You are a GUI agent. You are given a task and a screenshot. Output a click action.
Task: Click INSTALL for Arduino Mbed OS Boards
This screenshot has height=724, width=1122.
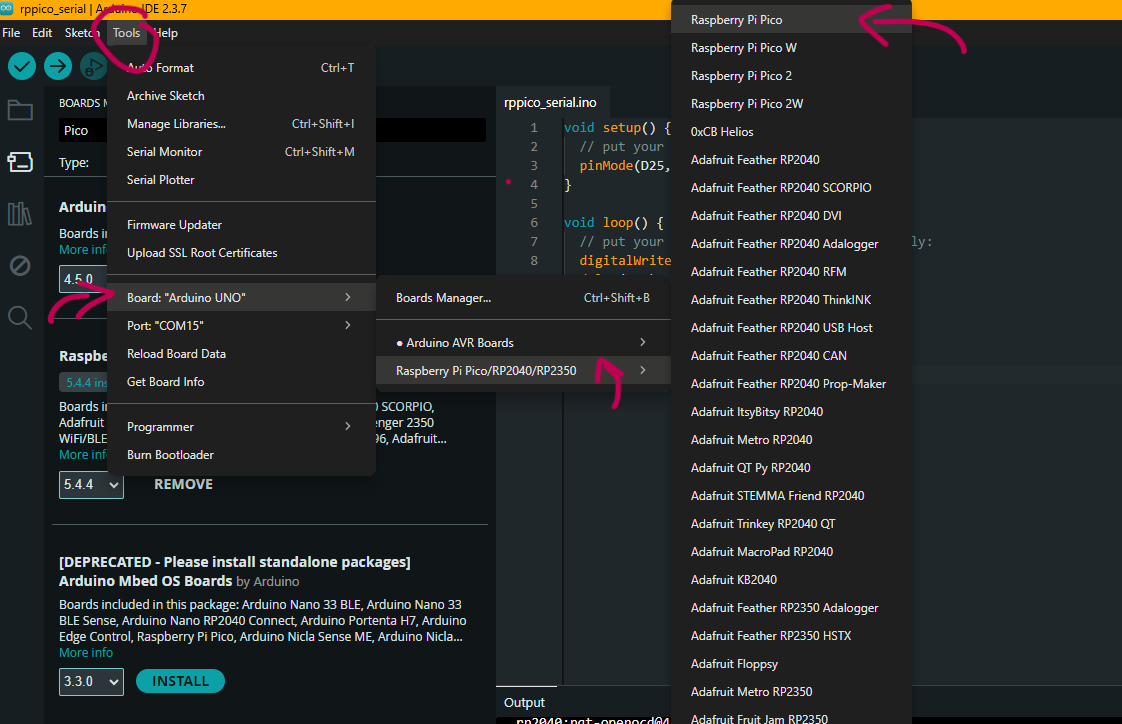(x=180, y=682)
